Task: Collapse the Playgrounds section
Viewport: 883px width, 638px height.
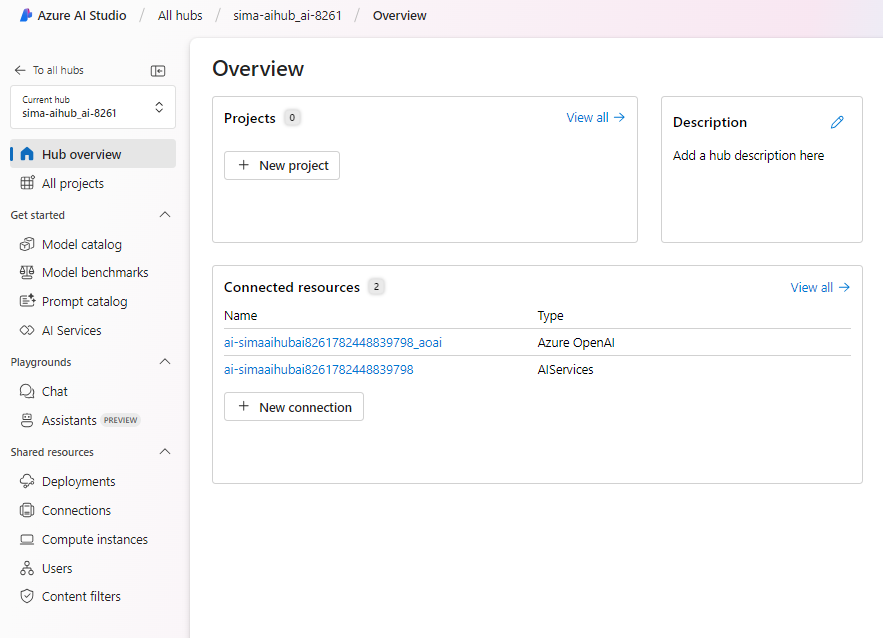Action: coord(165,362)
